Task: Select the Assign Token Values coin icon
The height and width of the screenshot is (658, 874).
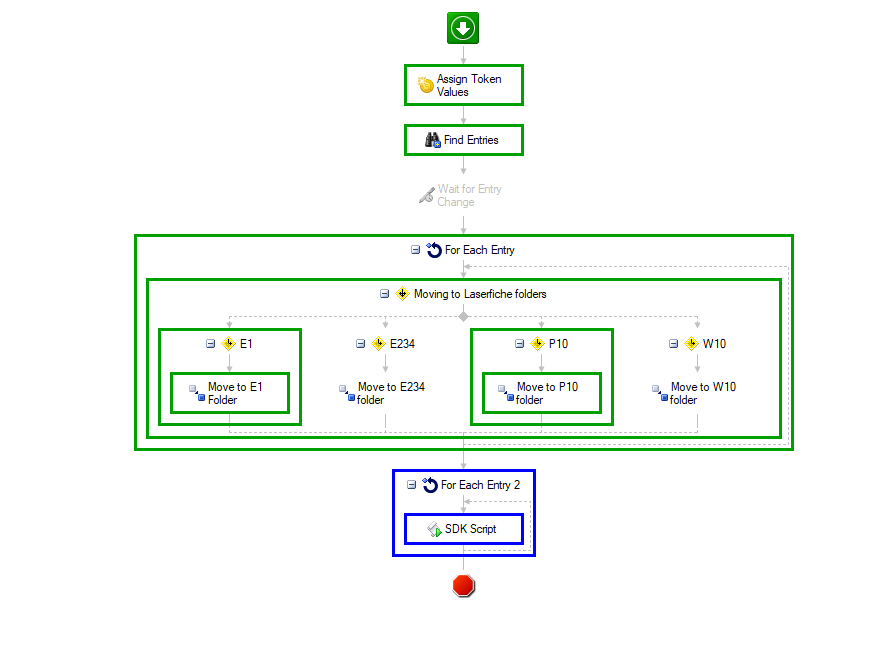Action: (426, 85)
